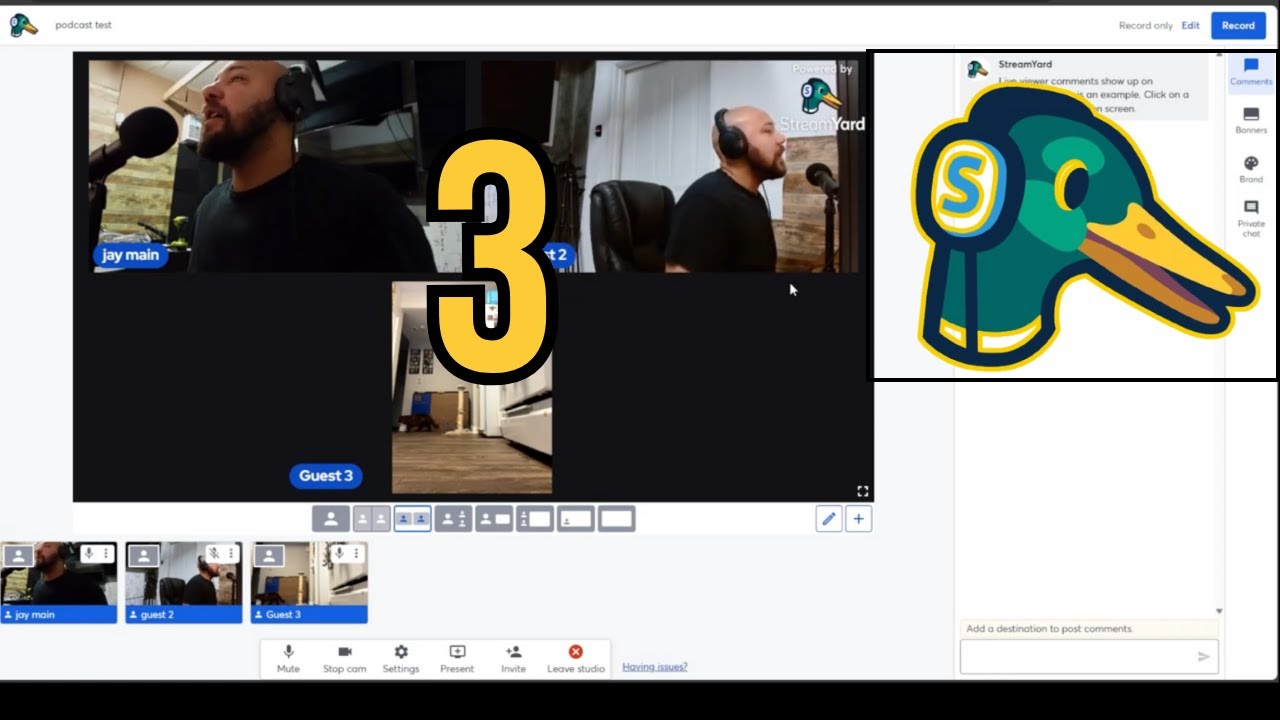Toggle jay main on-stage person button
This screenshot has height=720, width=1280.
[19, 556]
